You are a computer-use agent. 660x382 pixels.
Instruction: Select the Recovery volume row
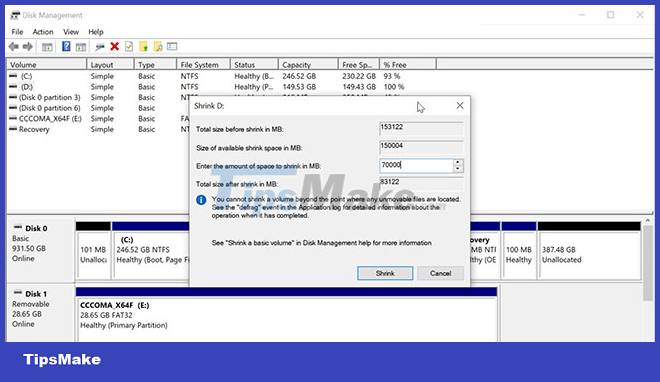[x=34, y=130]
